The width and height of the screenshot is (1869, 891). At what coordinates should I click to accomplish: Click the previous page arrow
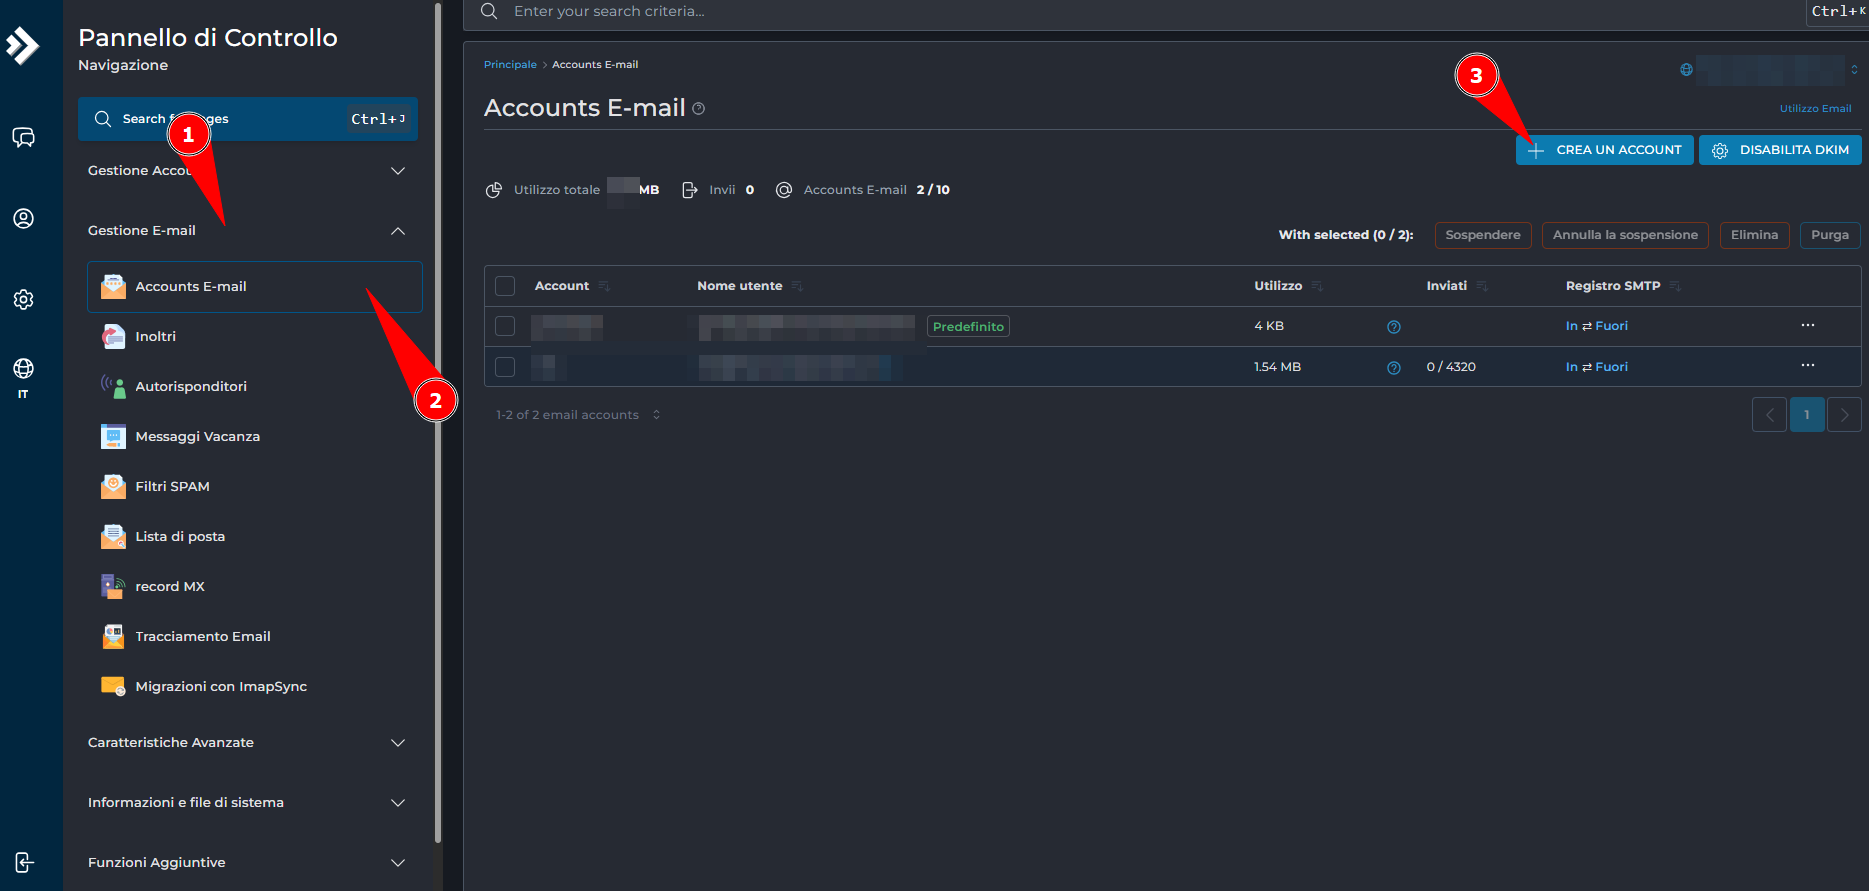click(x=1769, y=415)
